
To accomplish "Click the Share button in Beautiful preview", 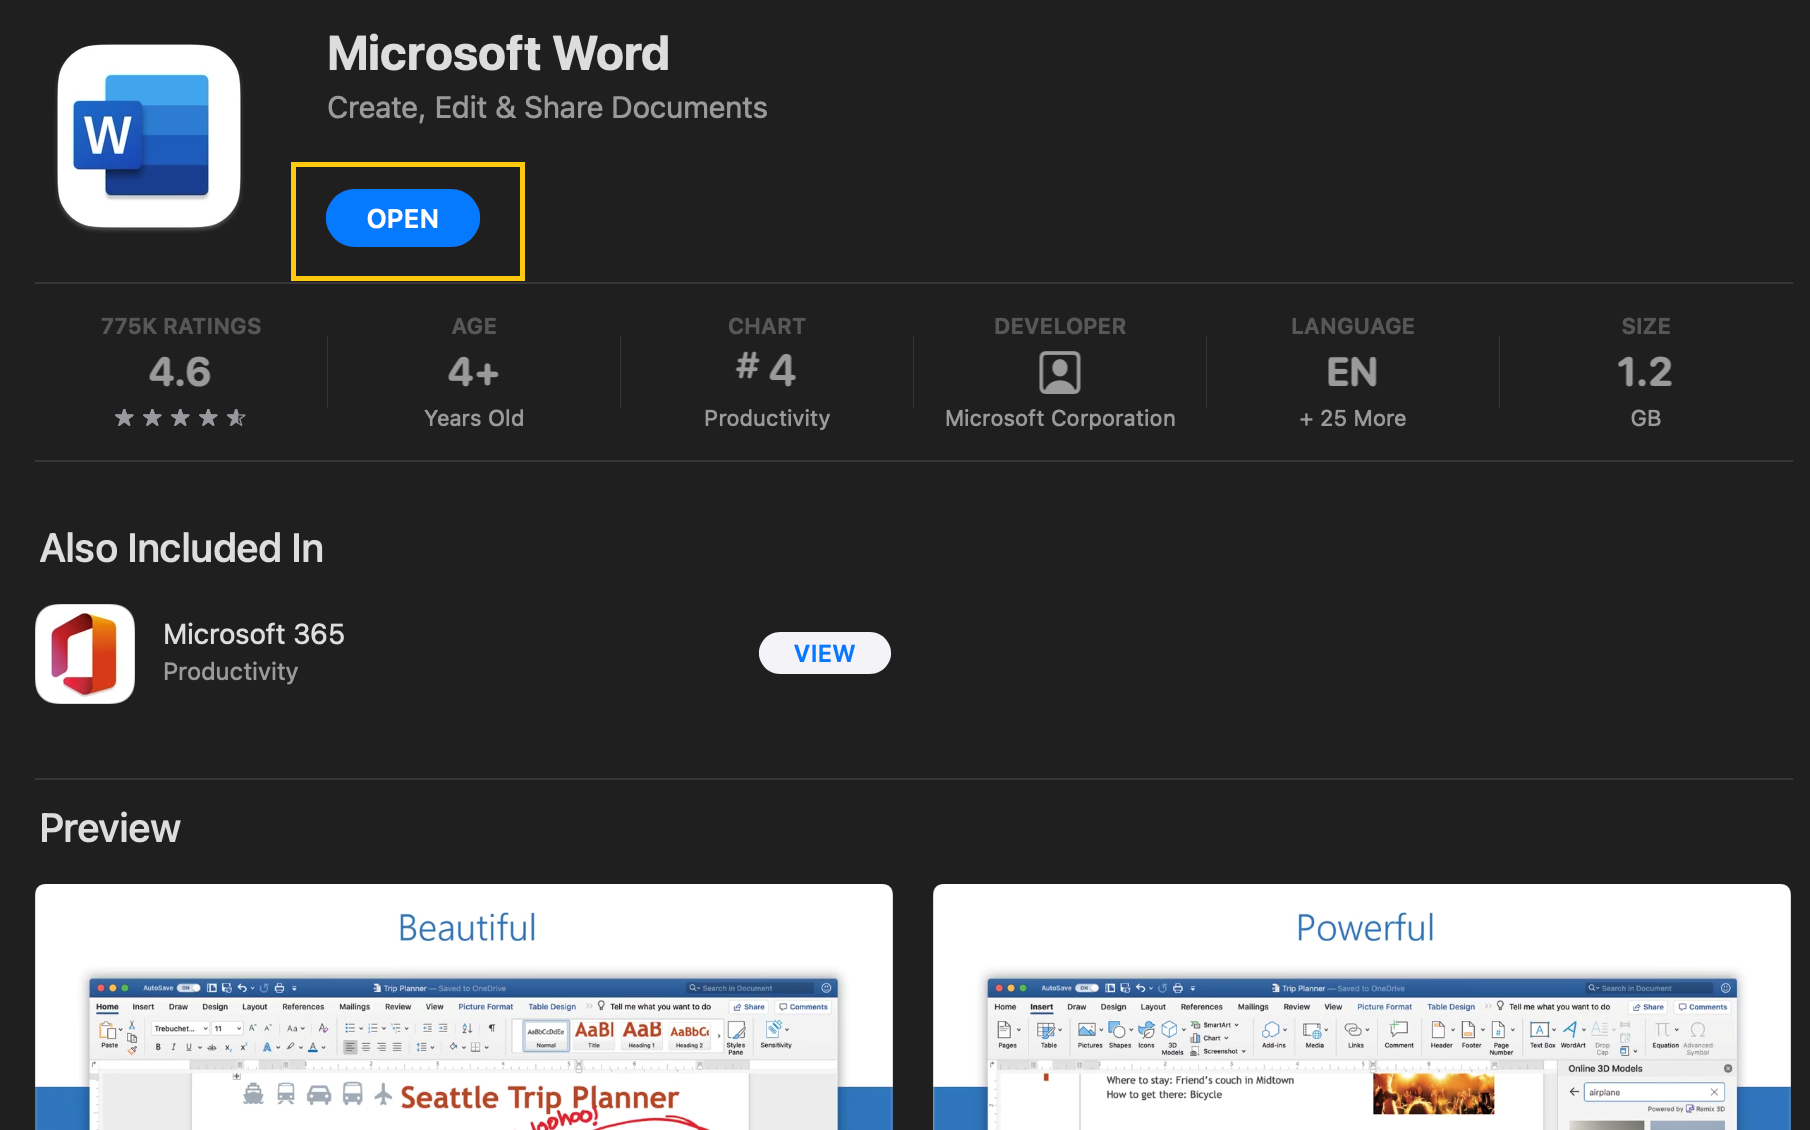I will tap(749, 1007).
